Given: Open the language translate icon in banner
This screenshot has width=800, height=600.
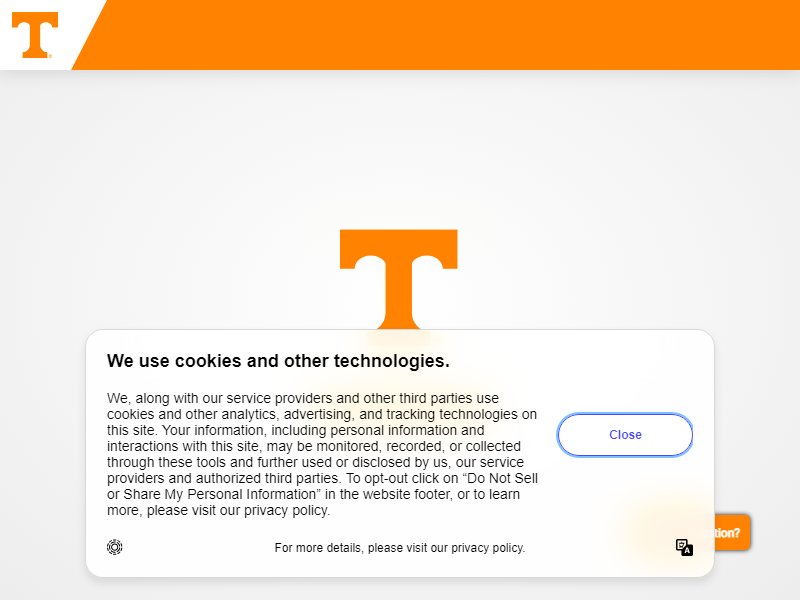Looking at the screenshot, I should [x=684, y=547].
